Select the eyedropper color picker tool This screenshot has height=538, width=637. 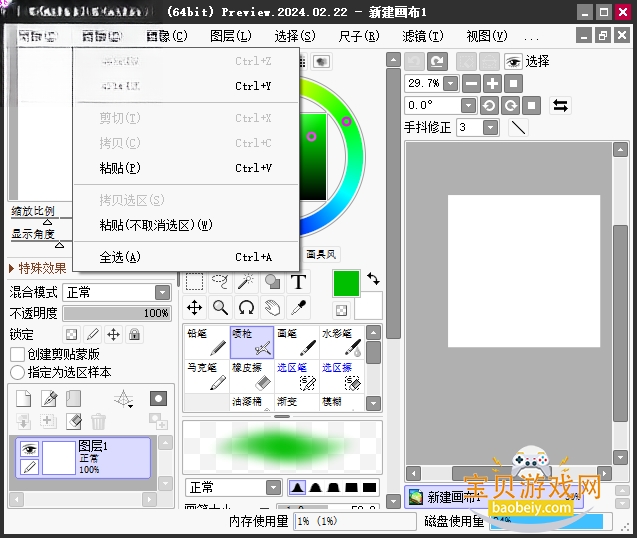point(298,308)
